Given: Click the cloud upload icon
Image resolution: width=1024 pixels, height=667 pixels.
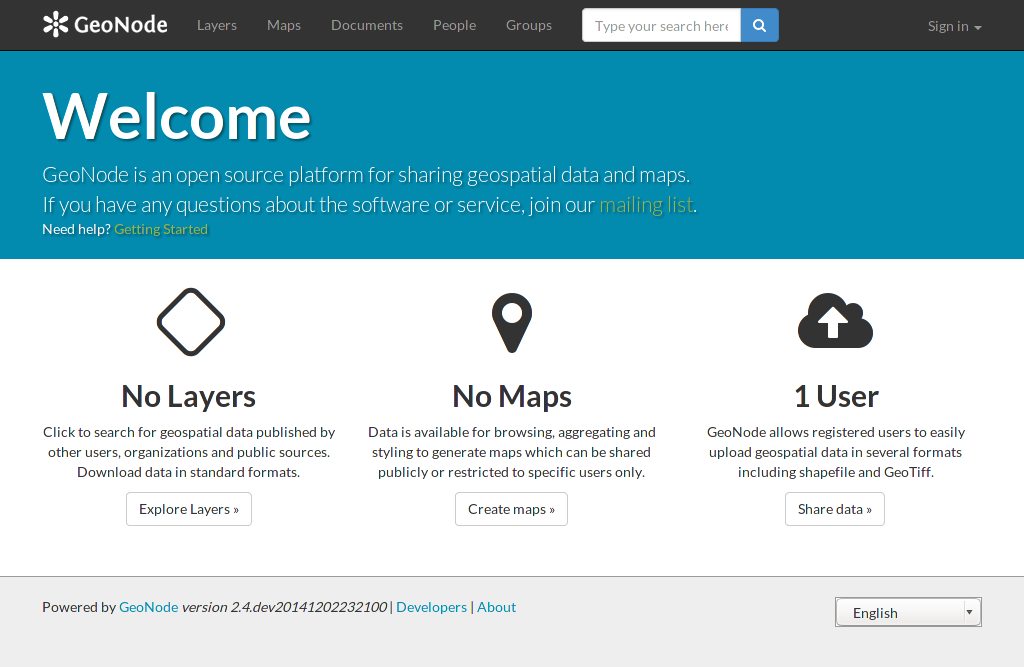Looking at the screenshot, I should [x=835, y=321].
